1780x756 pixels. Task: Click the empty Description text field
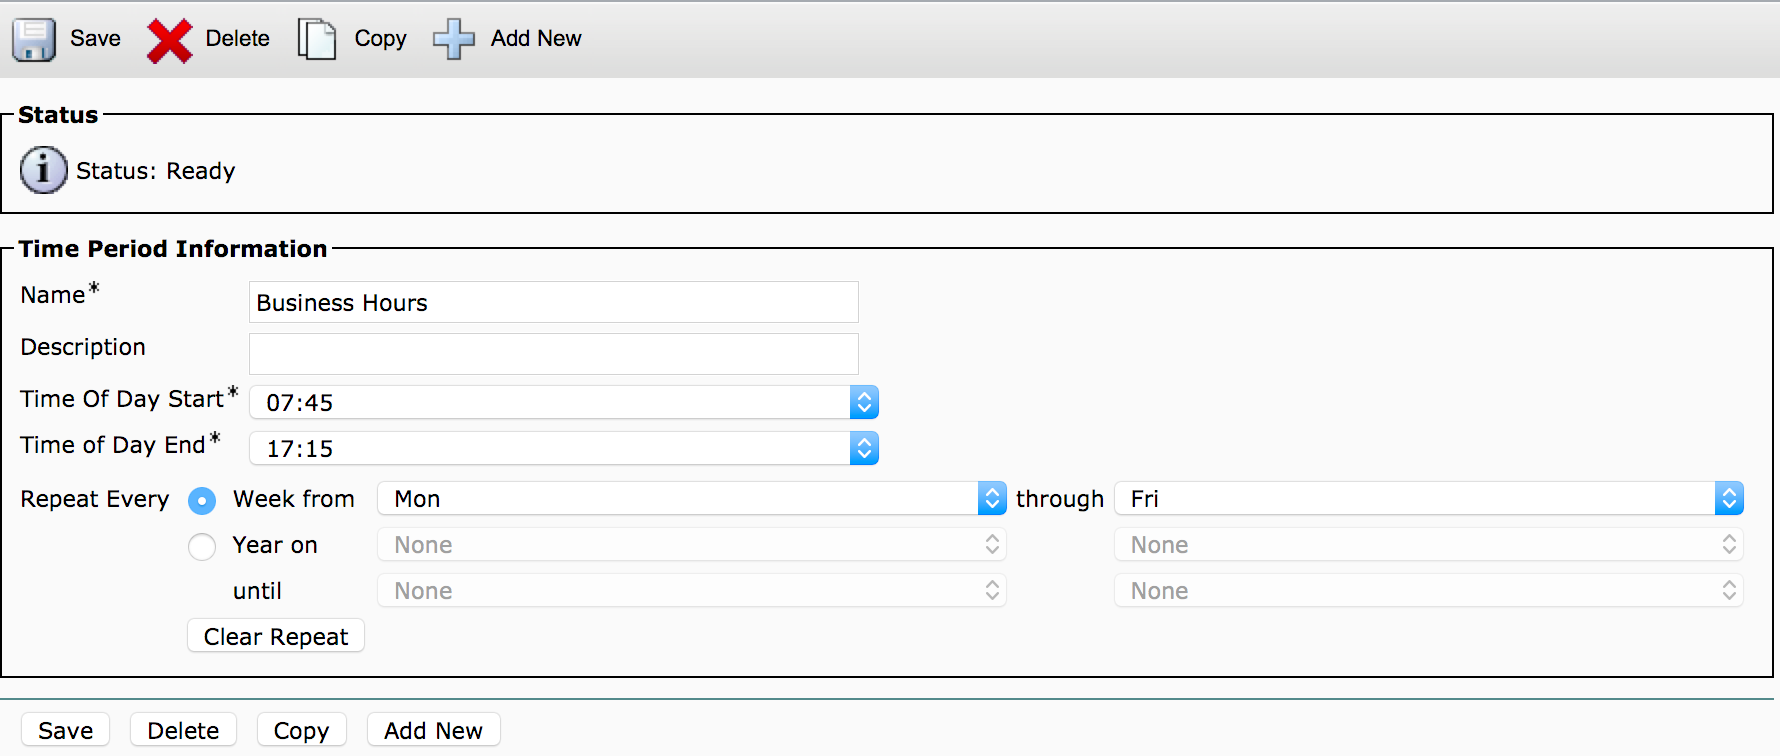coord(553,354)
